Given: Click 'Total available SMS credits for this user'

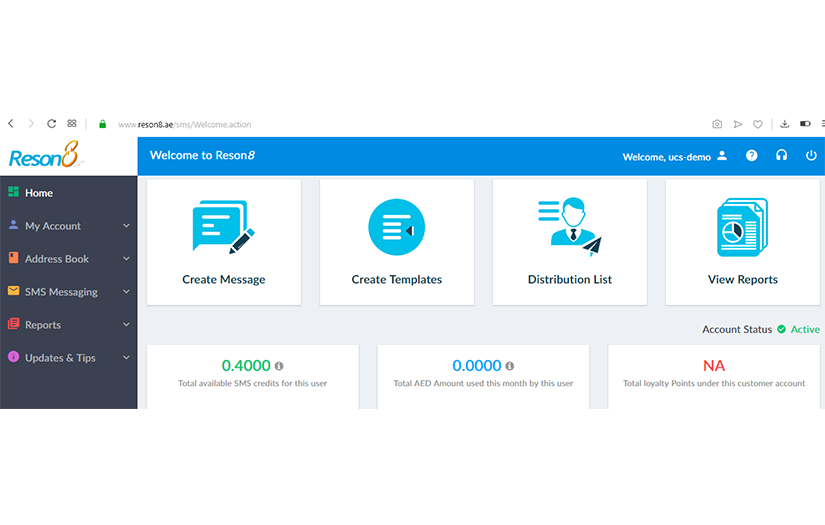Looking at the screenshot, I should pyautogui.click(x=253, y=383).
